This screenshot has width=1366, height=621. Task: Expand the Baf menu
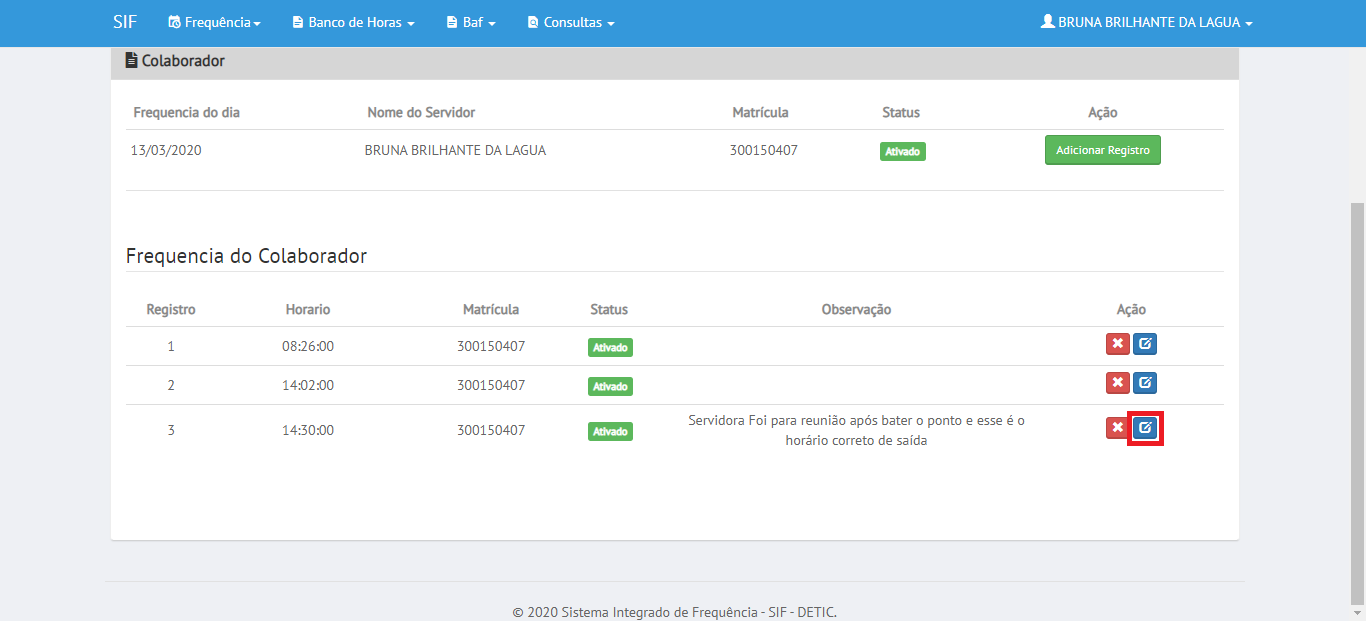471,22
